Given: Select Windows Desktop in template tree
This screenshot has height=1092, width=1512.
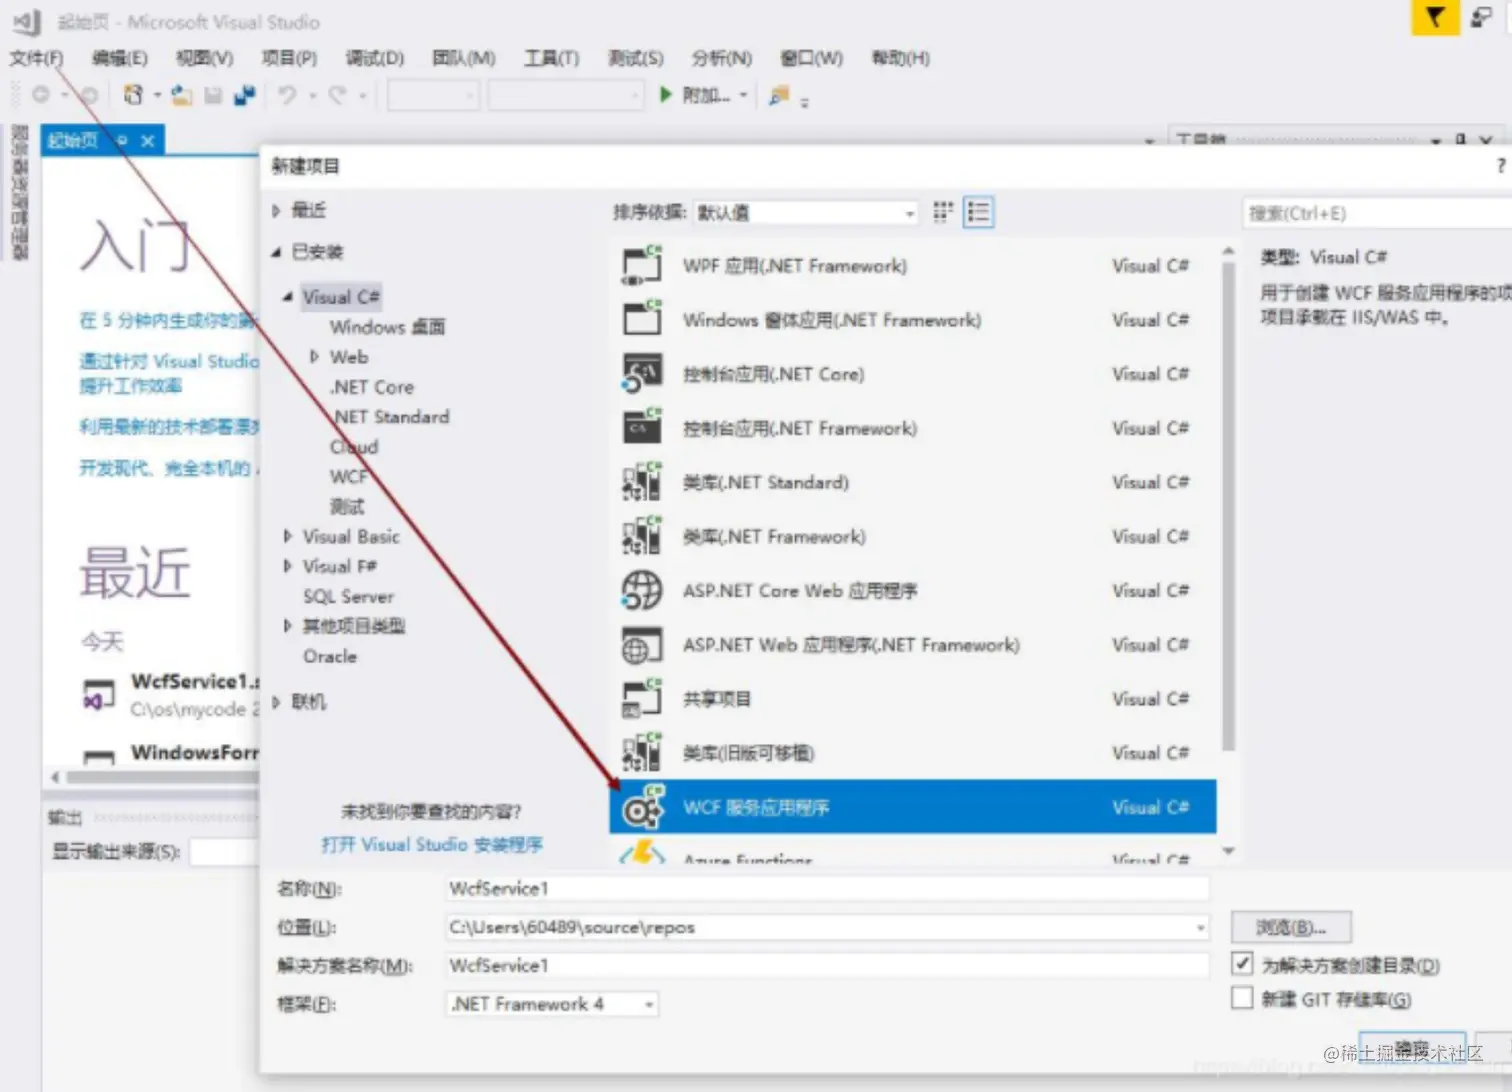Looking at the screenshot, I should 387,327.
